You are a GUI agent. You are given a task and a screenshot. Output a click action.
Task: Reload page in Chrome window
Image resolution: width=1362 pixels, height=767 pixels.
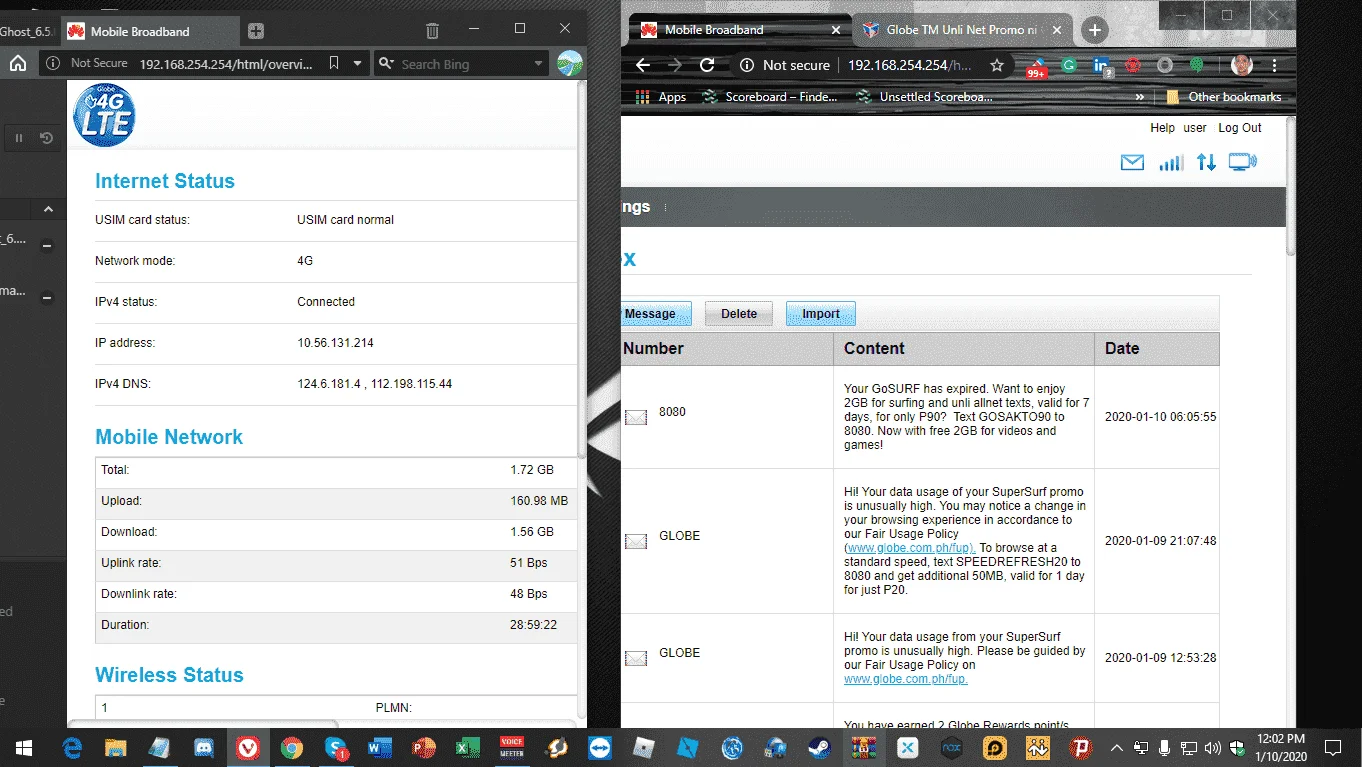707,65
